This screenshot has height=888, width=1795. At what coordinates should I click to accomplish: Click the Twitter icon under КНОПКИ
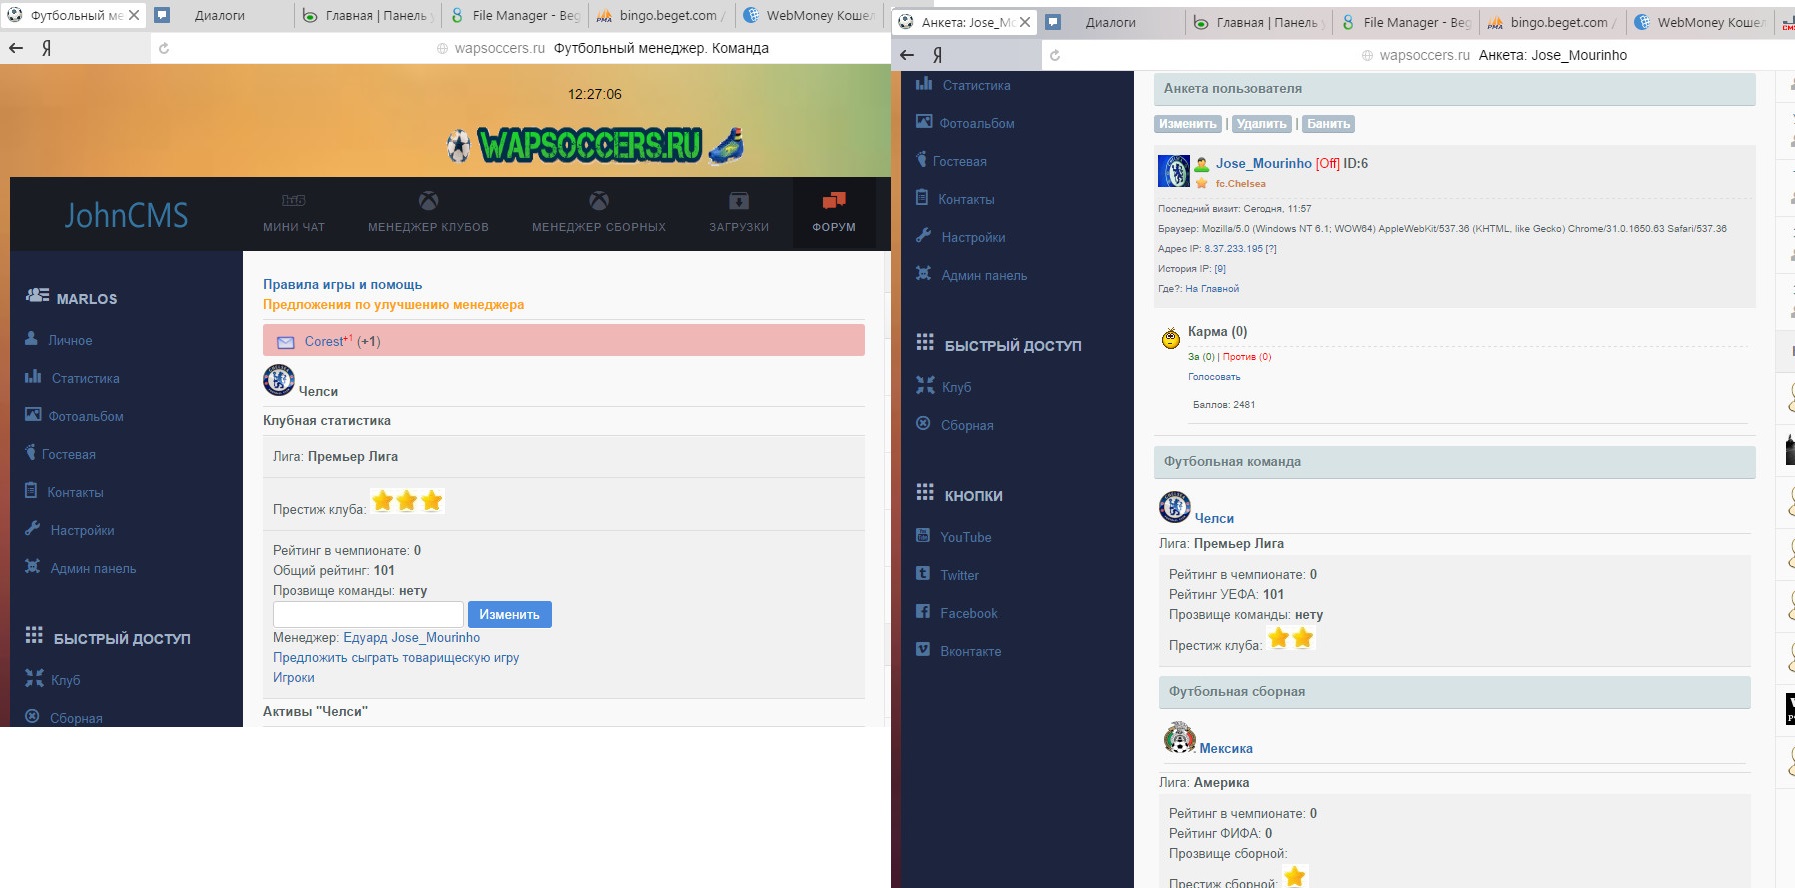pos(923,574)
